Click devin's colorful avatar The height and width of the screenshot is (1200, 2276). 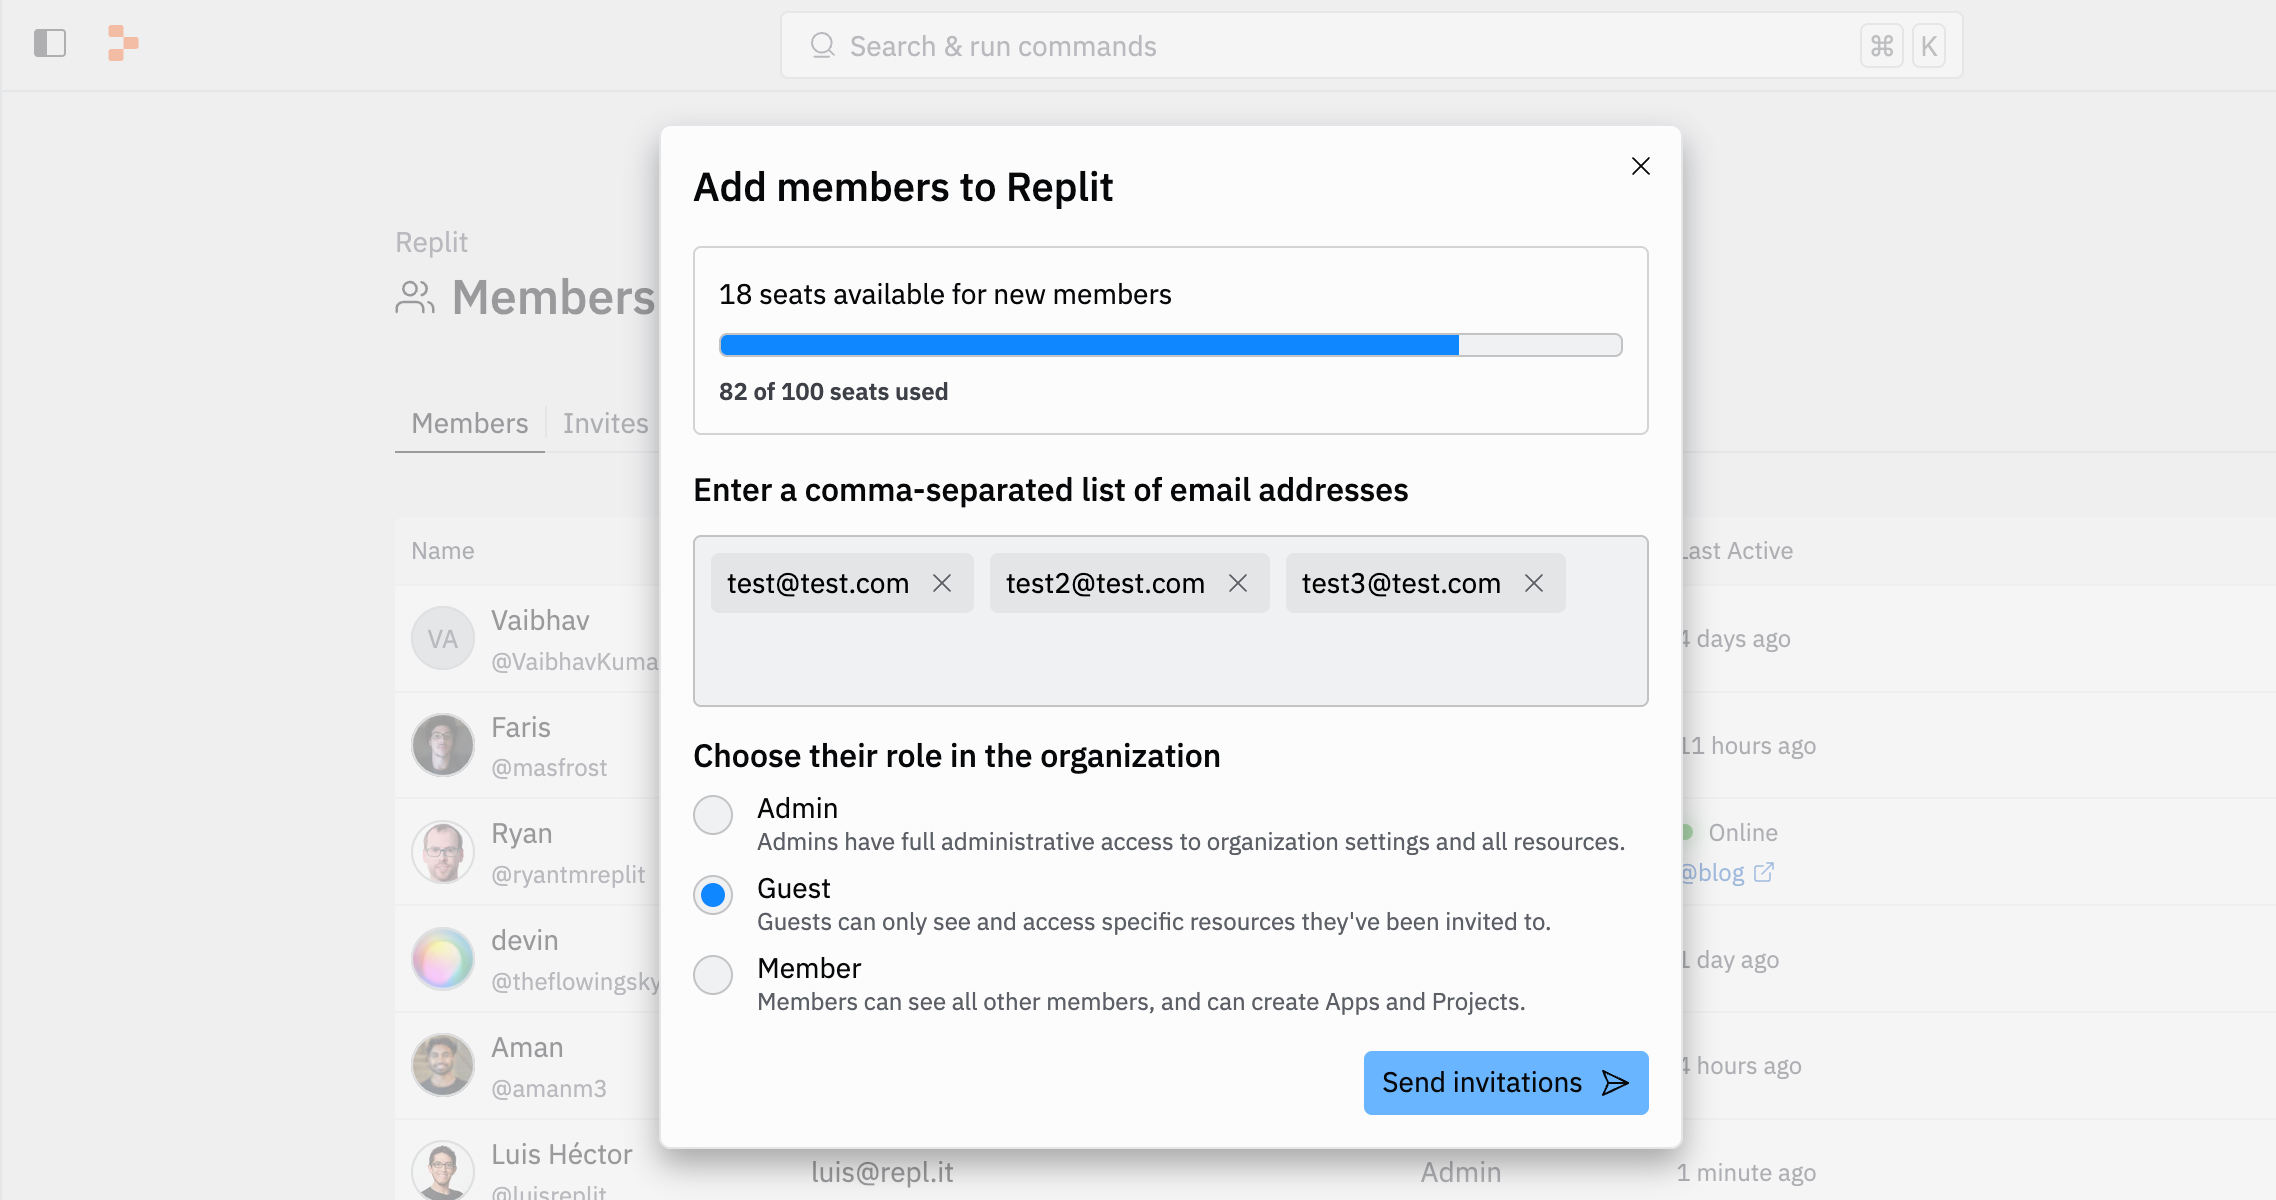click(443, 960)
